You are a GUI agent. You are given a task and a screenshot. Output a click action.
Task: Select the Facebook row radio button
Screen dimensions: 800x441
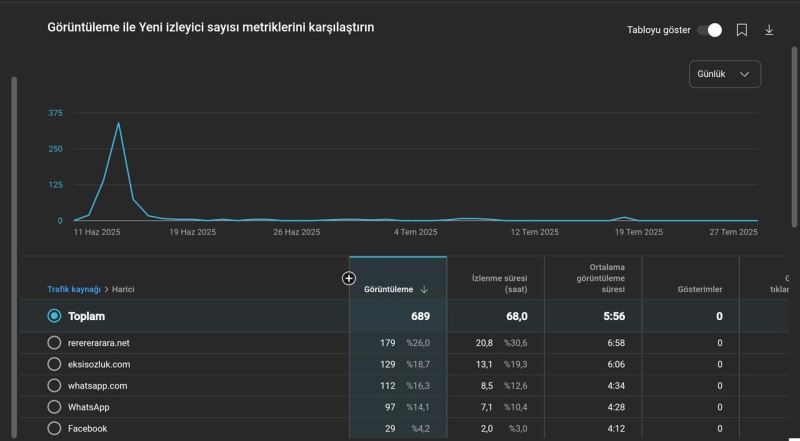pyautogui.click(x=54, y=428)
